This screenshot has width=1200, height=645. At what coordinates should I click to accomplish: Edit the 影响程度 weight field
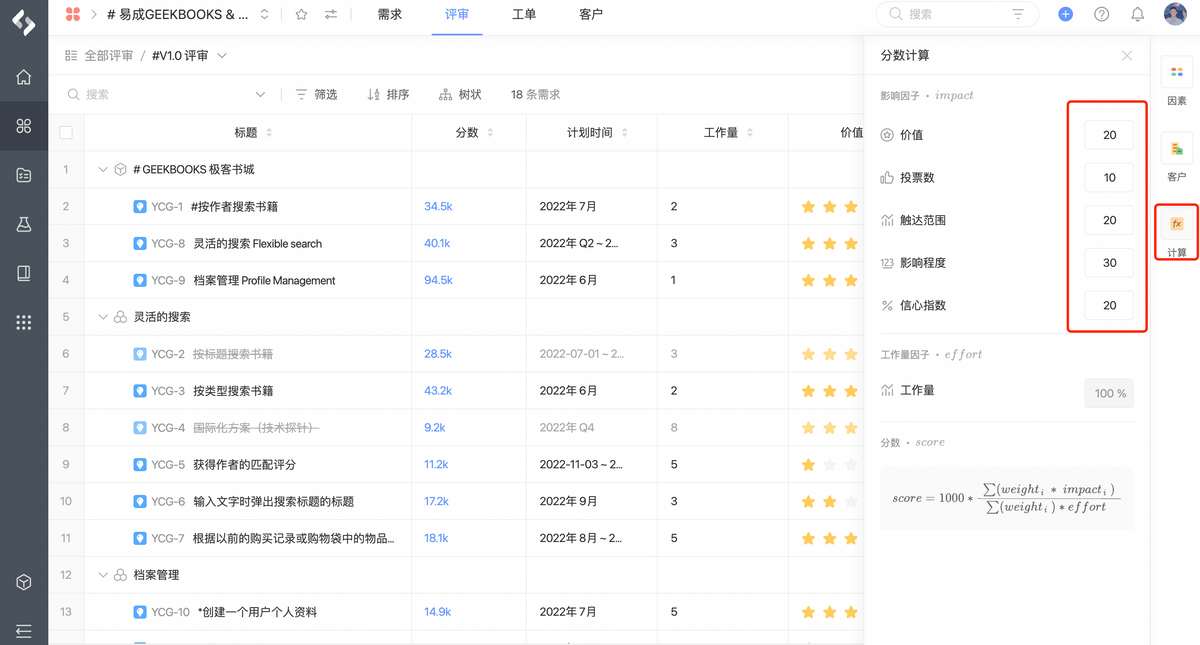point(1109,263)
